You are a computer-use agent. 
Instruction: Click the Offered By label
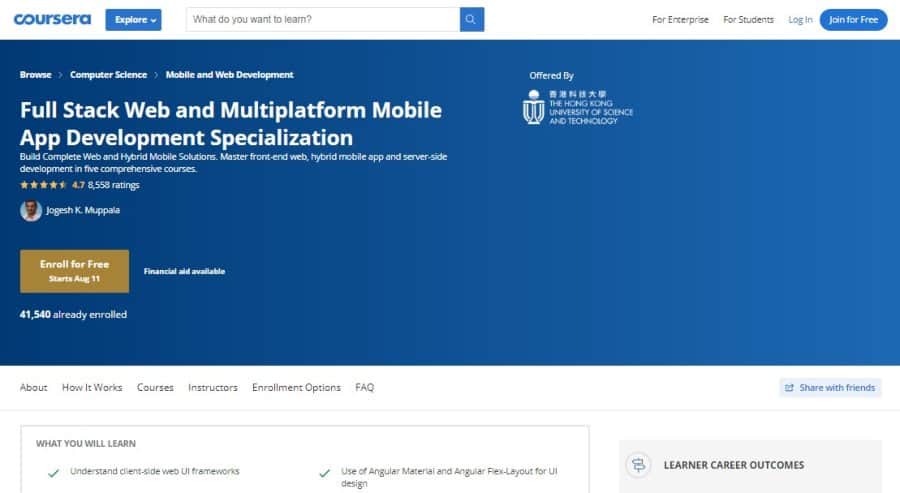(552, 76)
